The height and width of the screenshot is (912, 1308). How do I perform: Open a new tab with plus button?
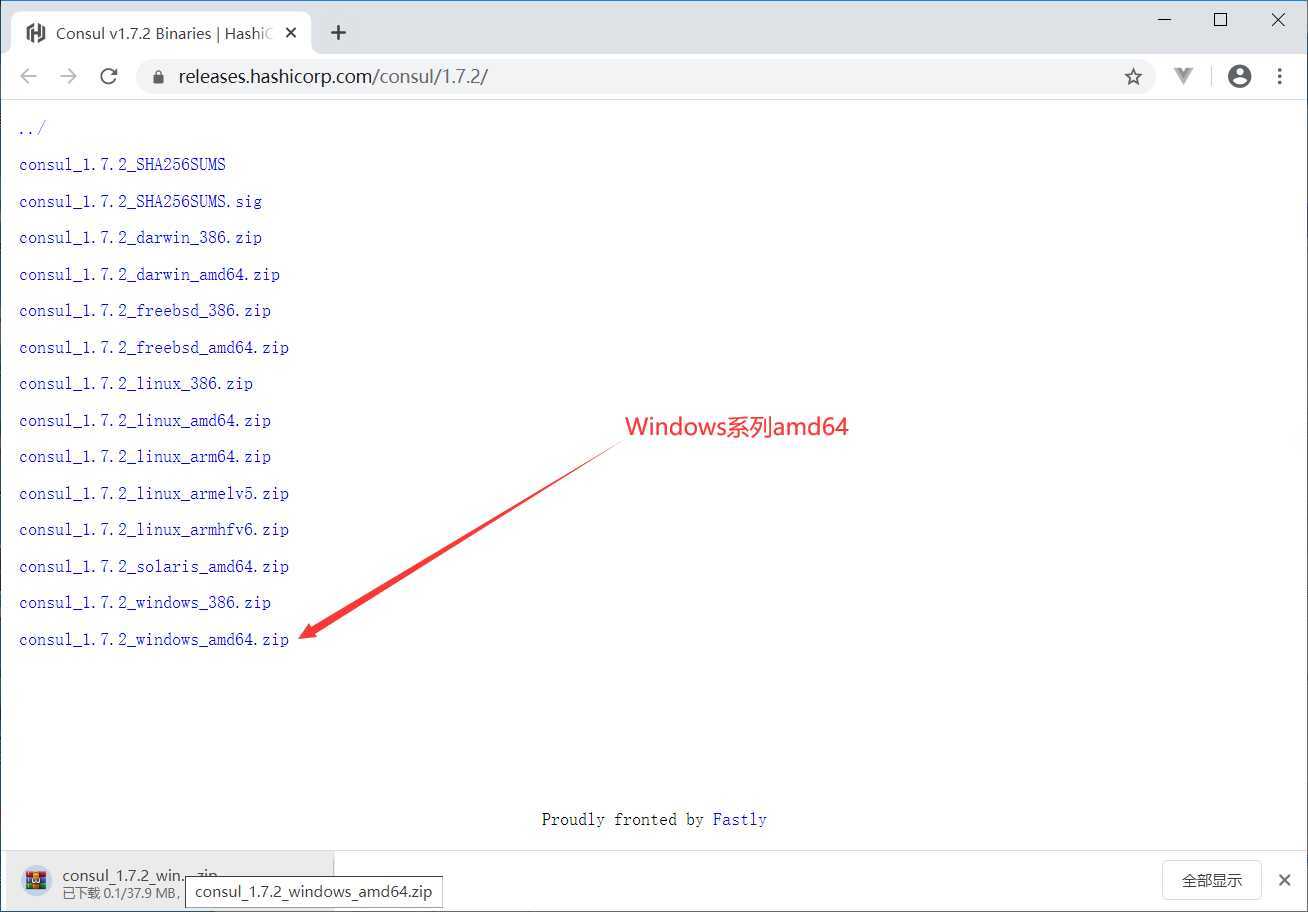338,33
